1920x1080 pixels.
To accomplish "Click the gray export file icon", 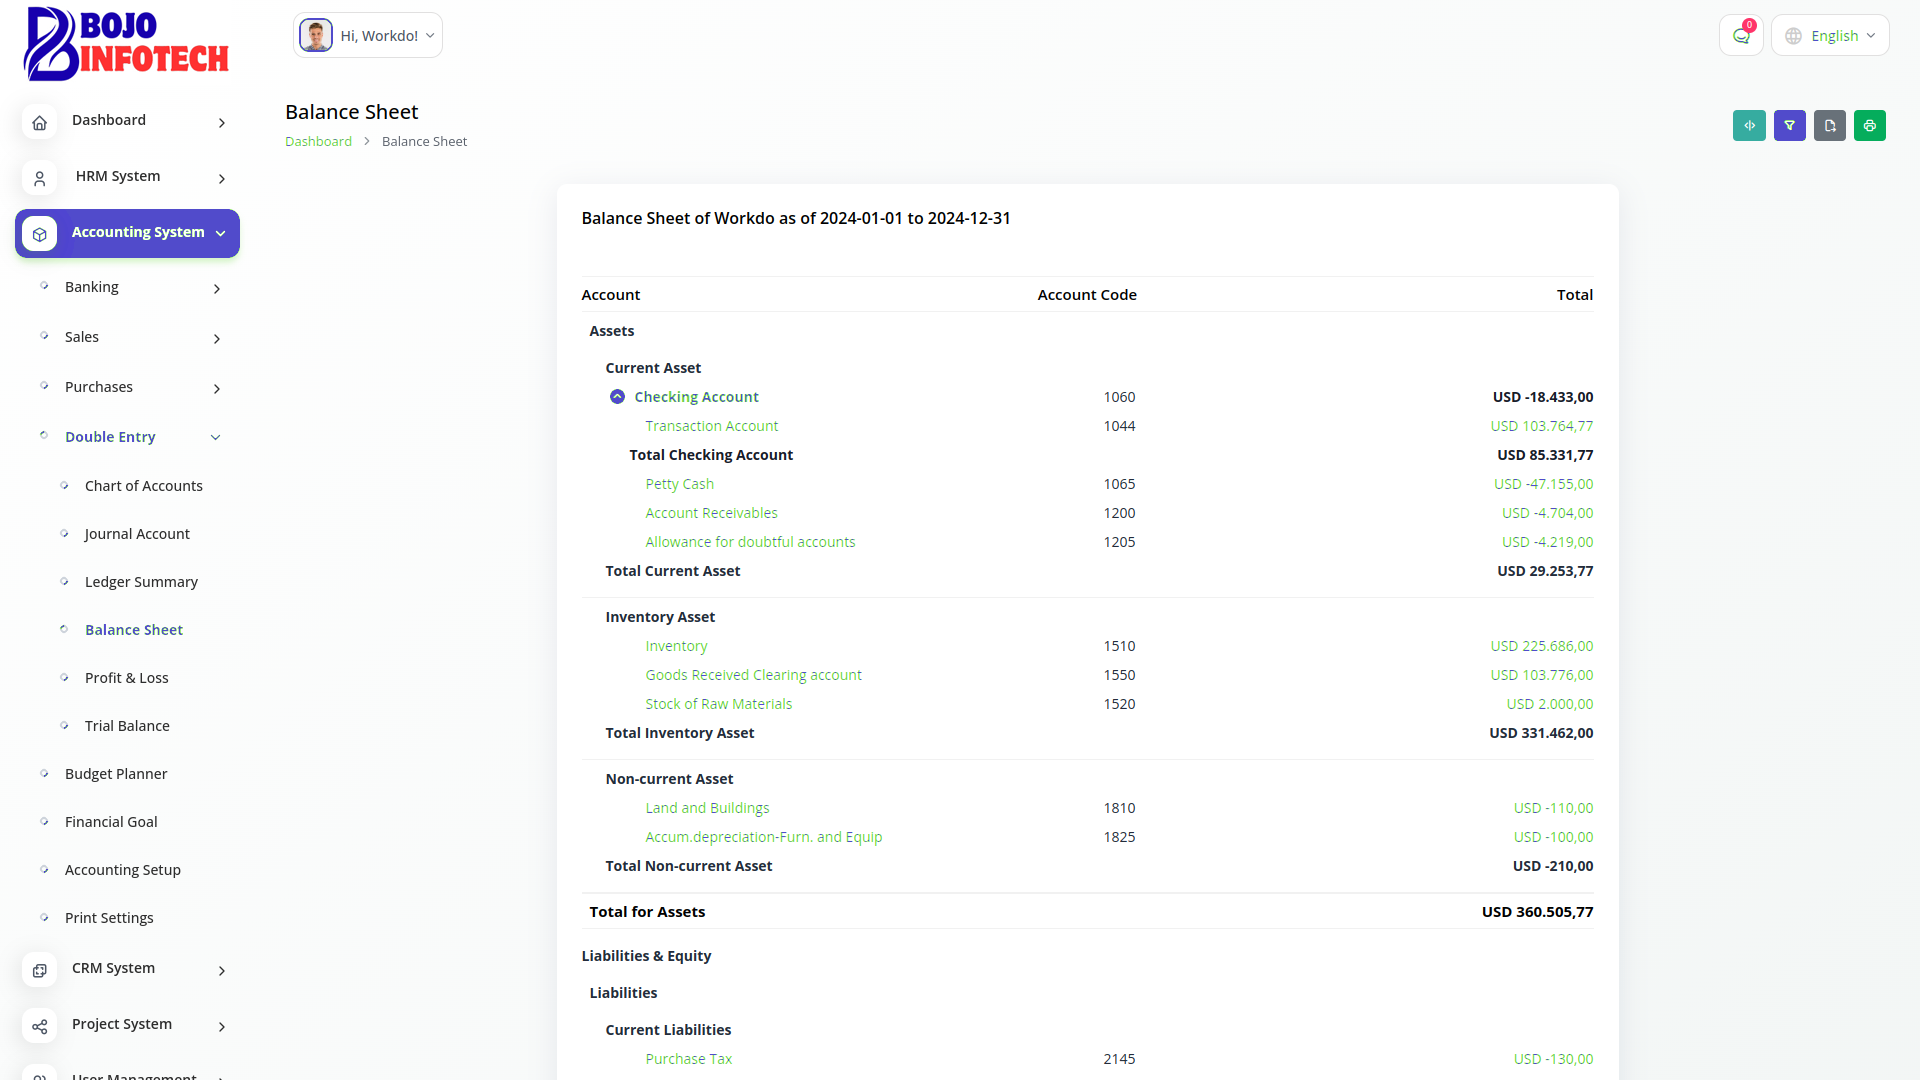I will 1829,125.
